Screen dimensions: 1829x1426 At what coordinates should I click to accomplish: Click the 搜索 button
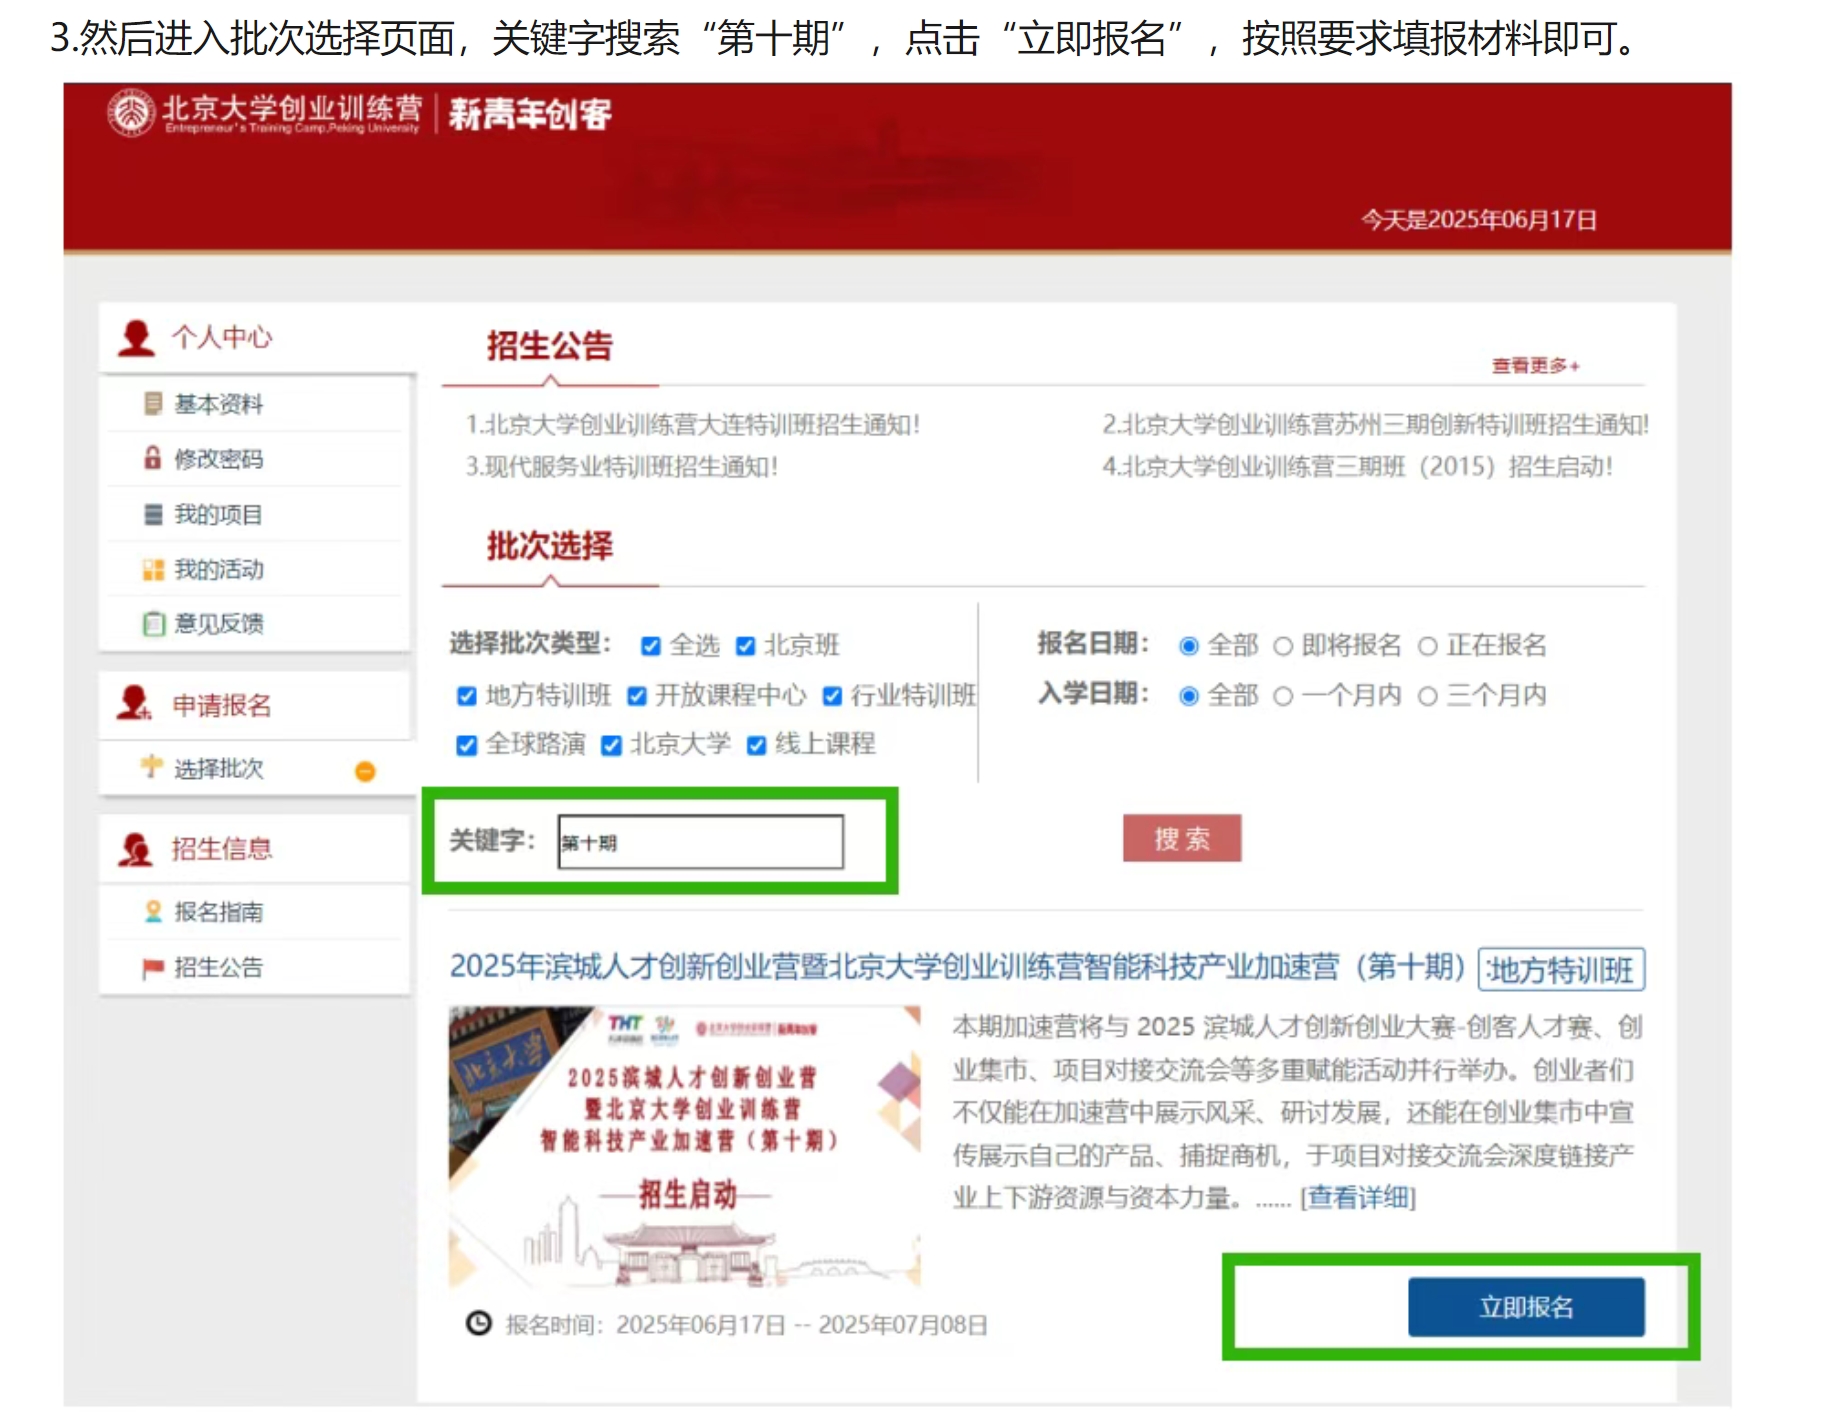pos(1182,838)
